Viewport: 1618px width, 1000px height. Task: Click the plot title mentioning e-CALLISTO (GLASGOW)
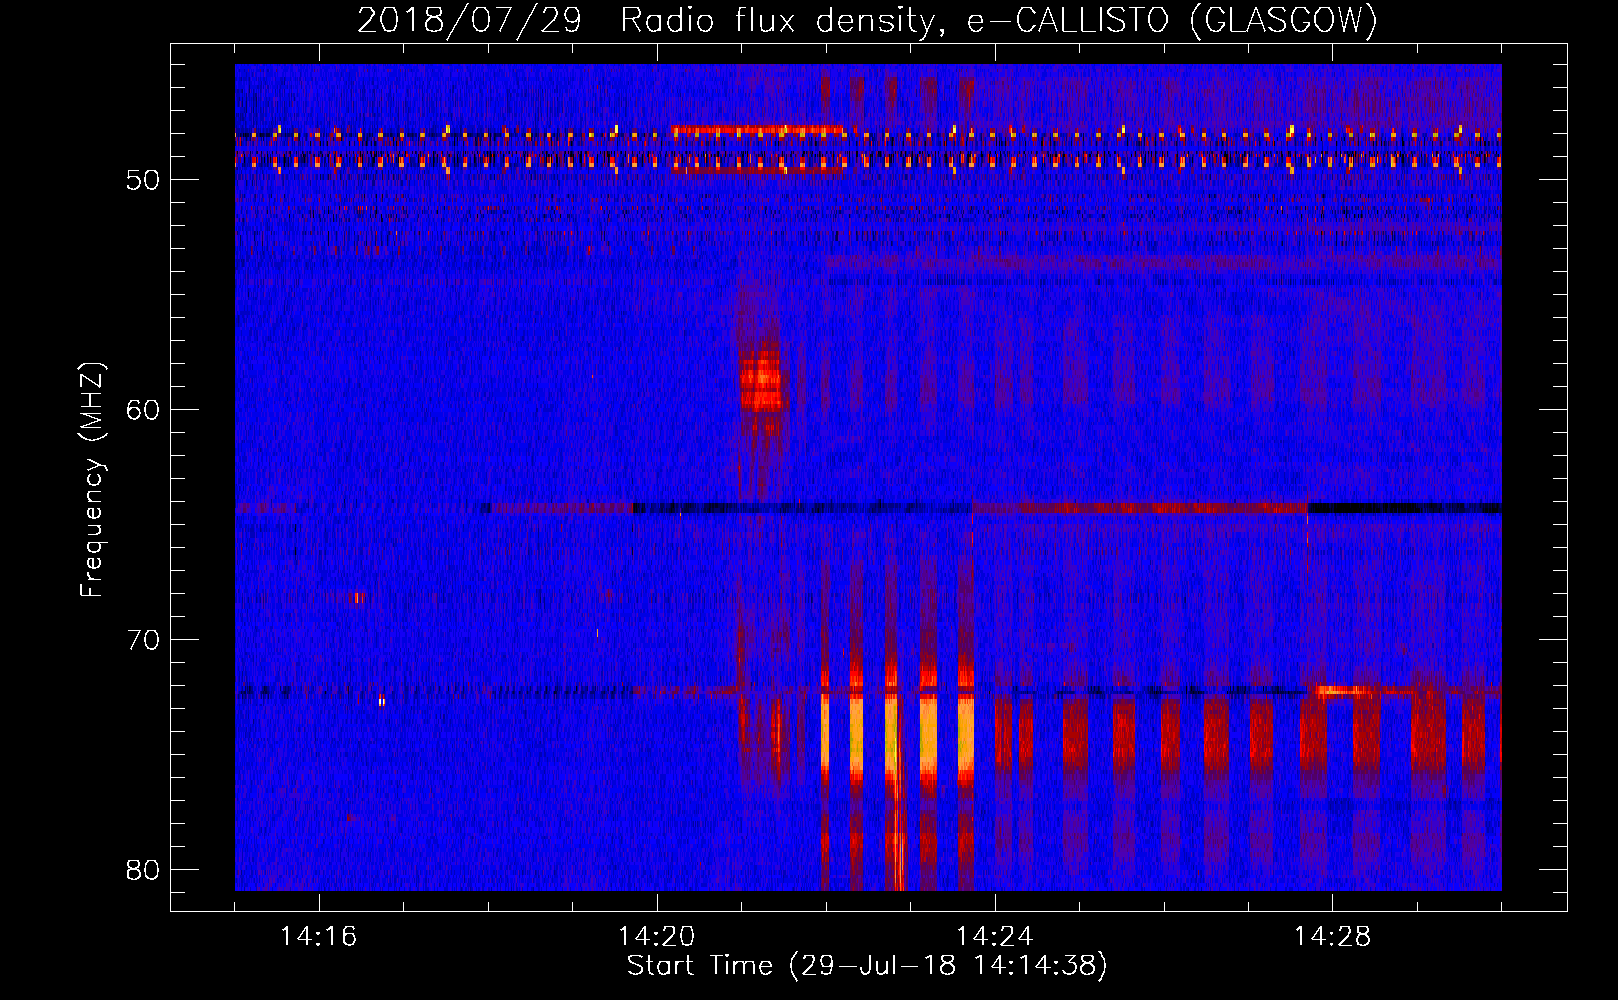point(868,20)
